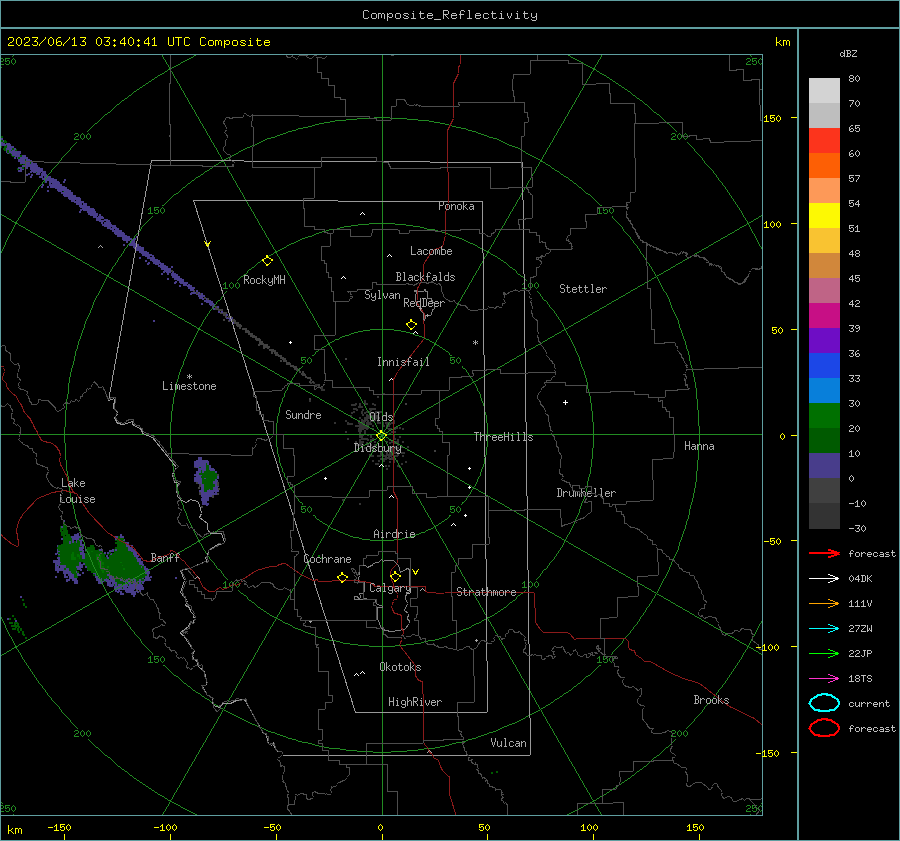
Task: Click the Lacombe label
Action: pyautogui.click(x=431, y=251)
